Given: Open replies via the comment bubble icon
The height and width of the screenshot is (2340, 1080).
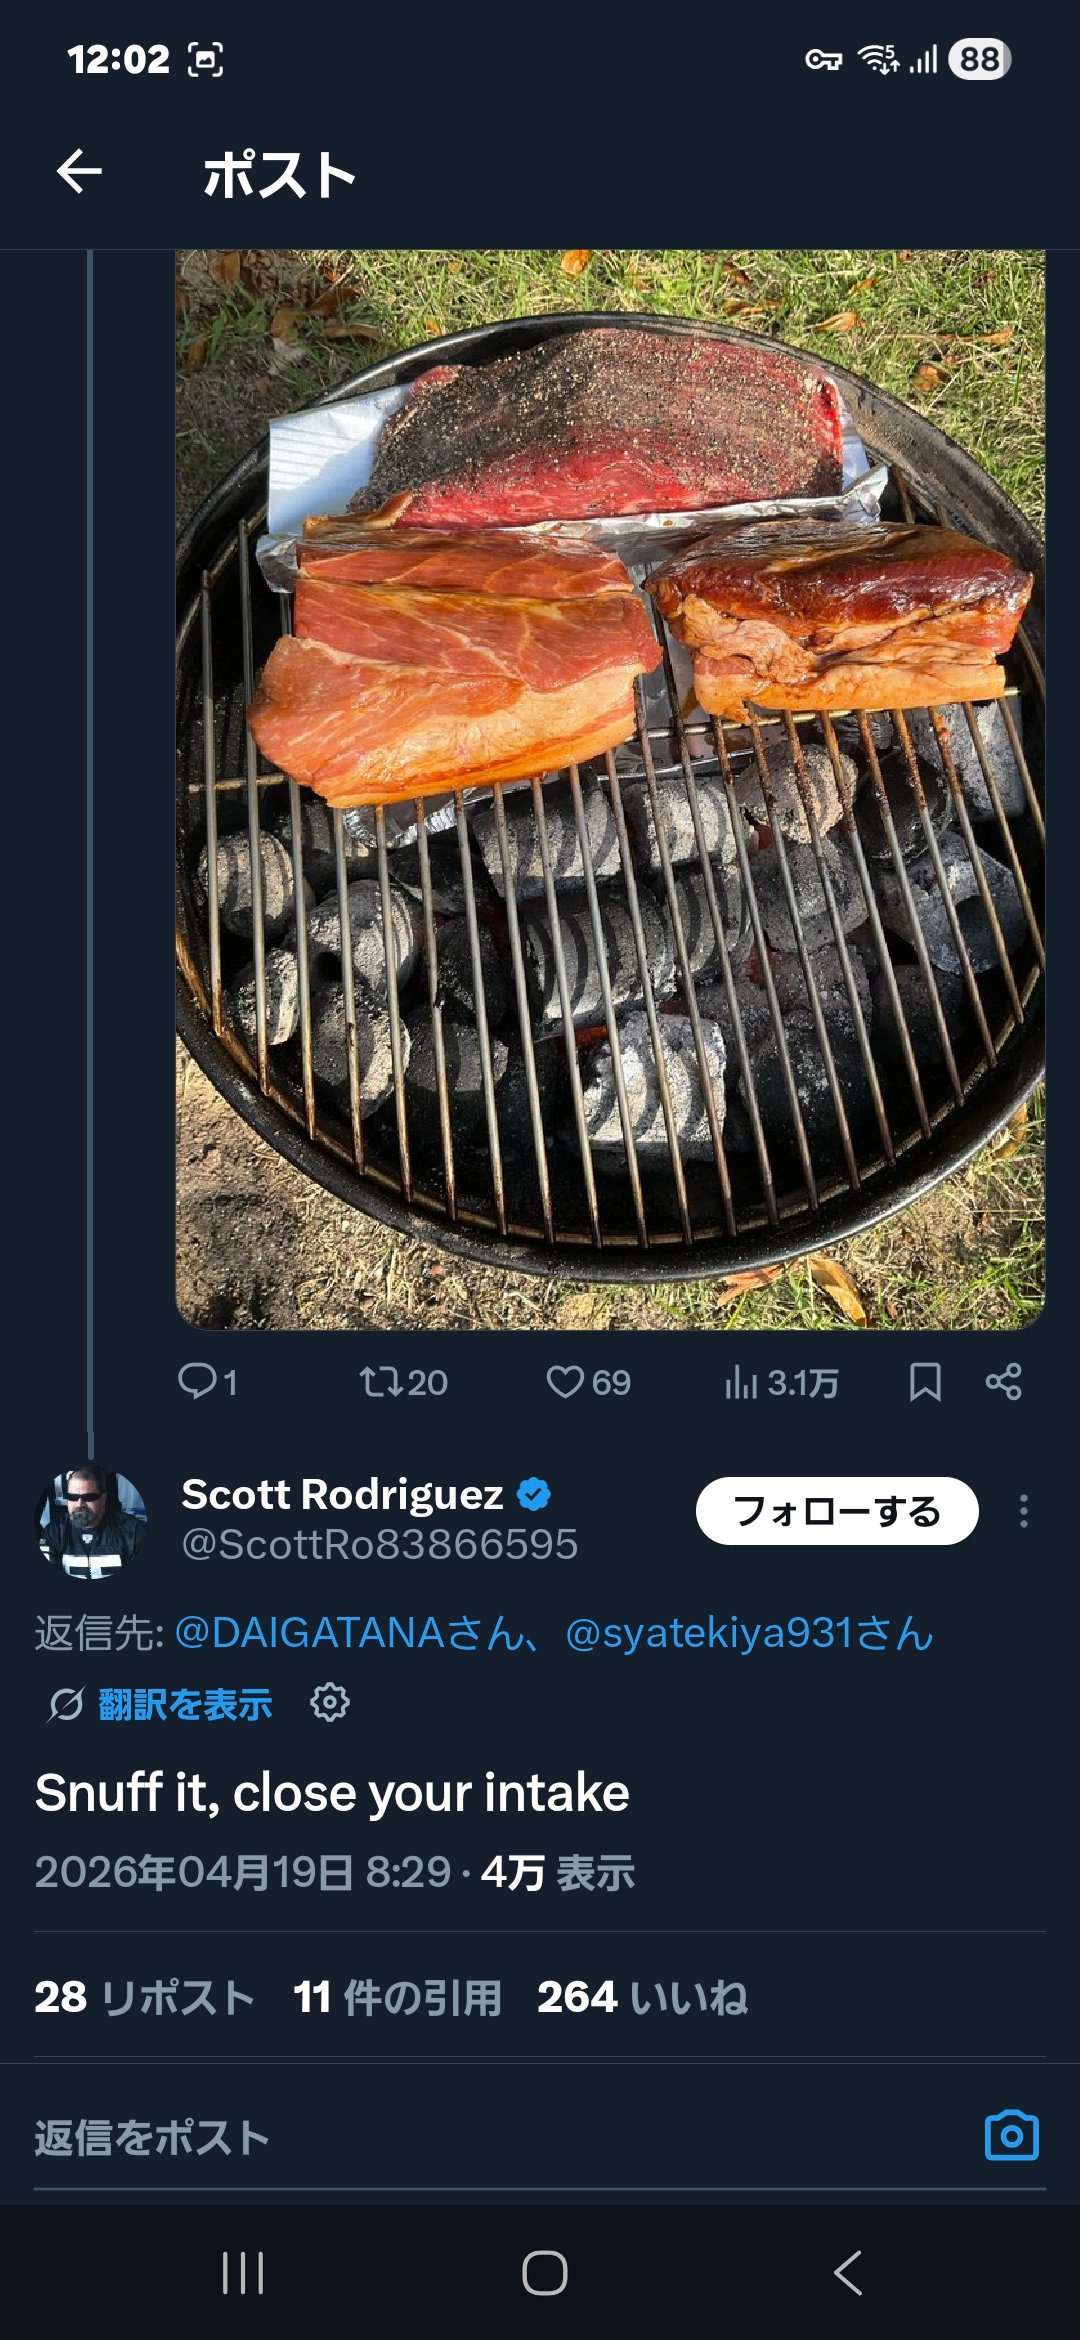Looking at the screenshot, I should [x=198, y=1381].
